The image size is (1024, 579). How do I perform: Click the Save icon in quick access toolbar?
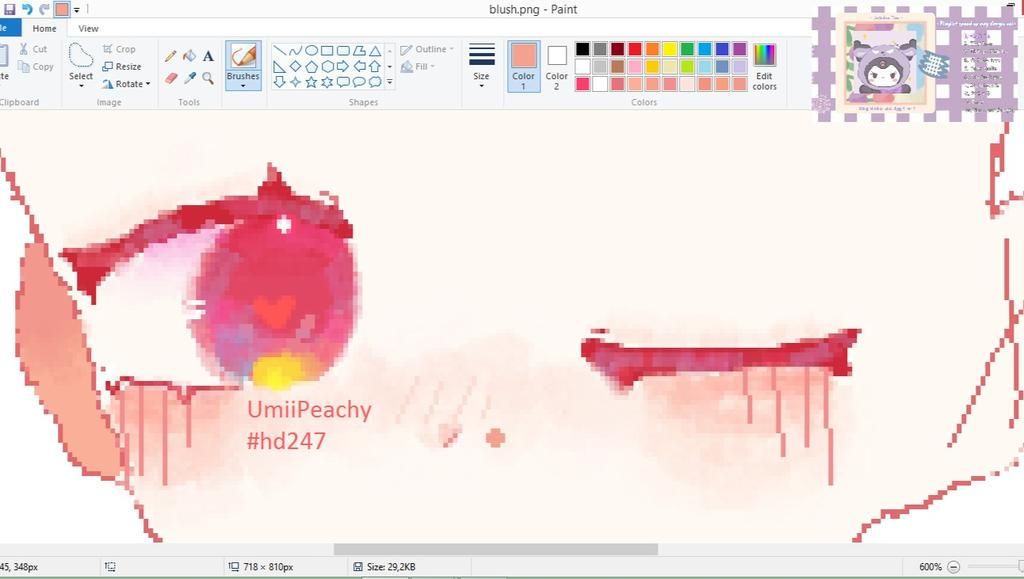pyautogui.click(x=10, y=9)
